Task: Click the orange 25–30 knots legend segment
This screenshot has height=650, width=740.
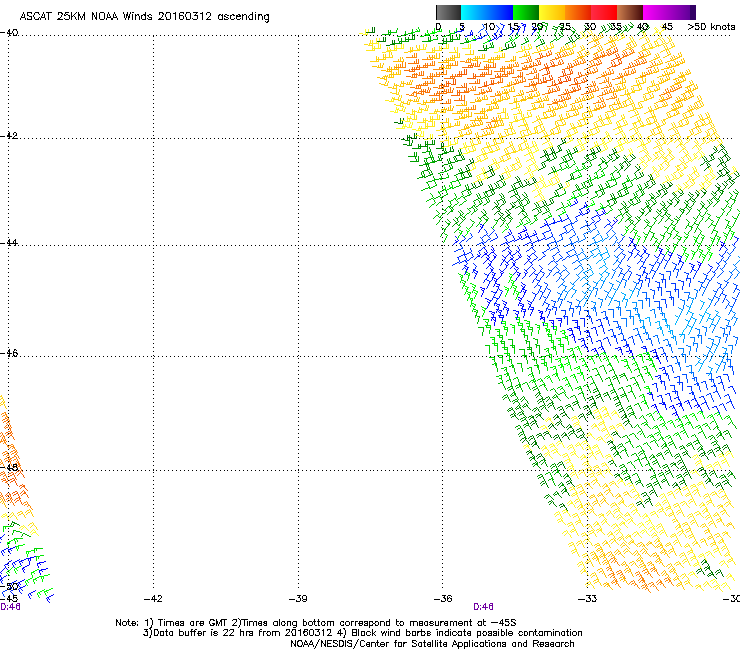Action: [578, 12]
